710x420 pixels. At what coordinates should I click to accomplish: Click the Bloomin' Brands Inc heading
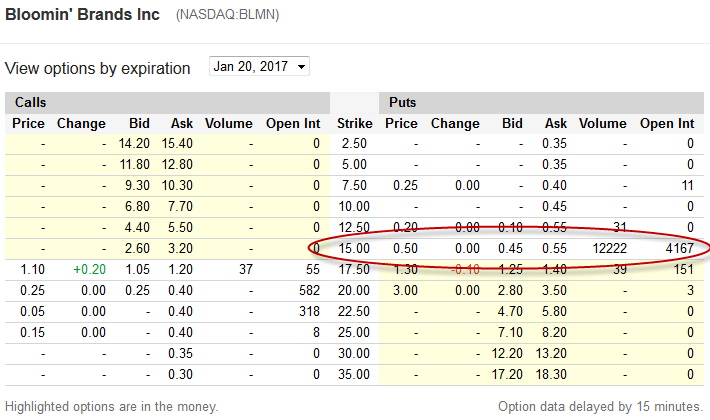[x=82, y=14]
